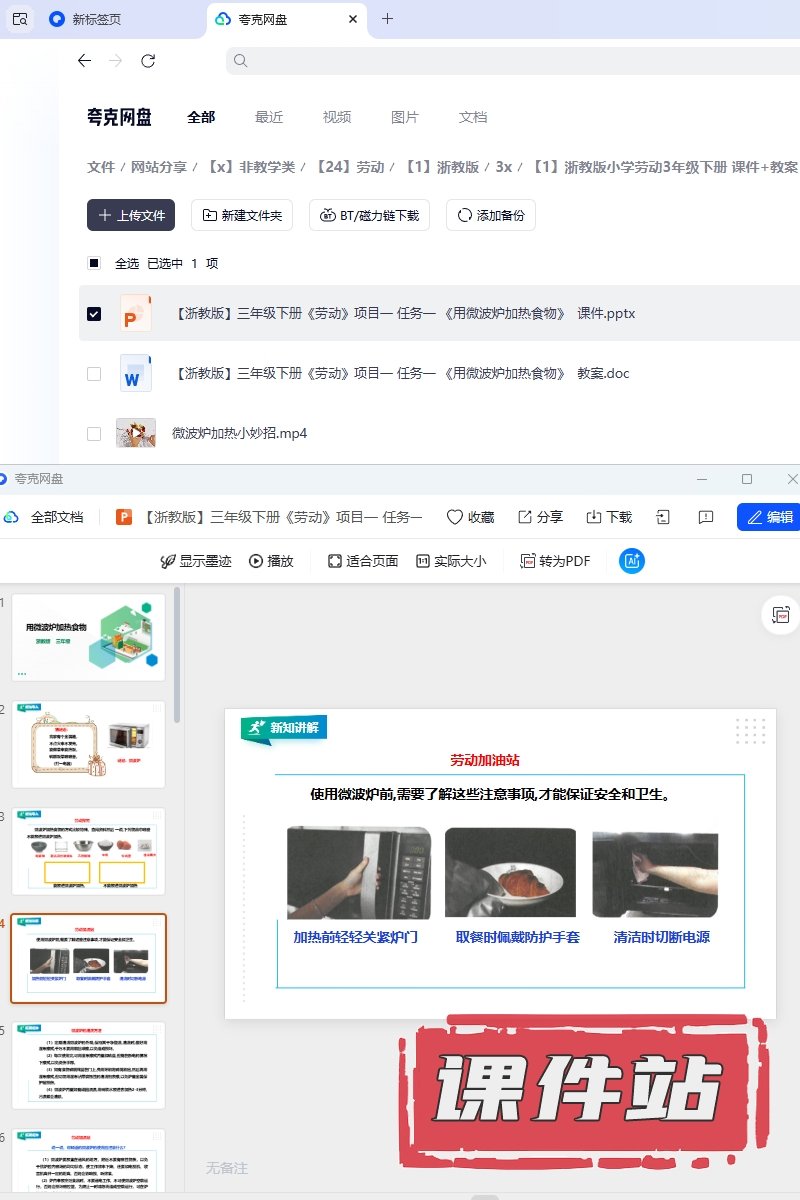
Task: Click the slide panel vertical scrollbar
Action: pyautogui.click(x=178, y=655)
